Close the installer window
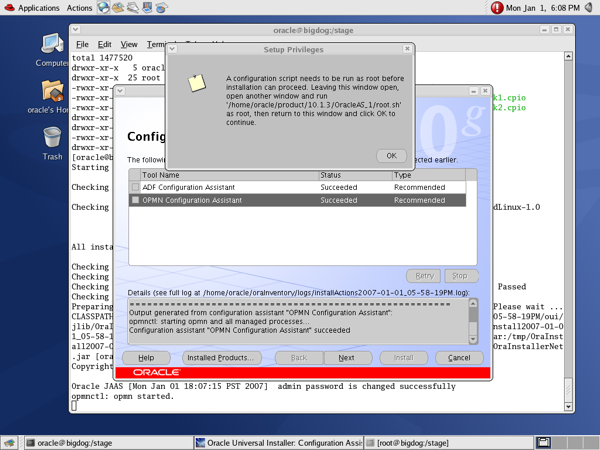This screenshot has width=600, height=450. 485,91
